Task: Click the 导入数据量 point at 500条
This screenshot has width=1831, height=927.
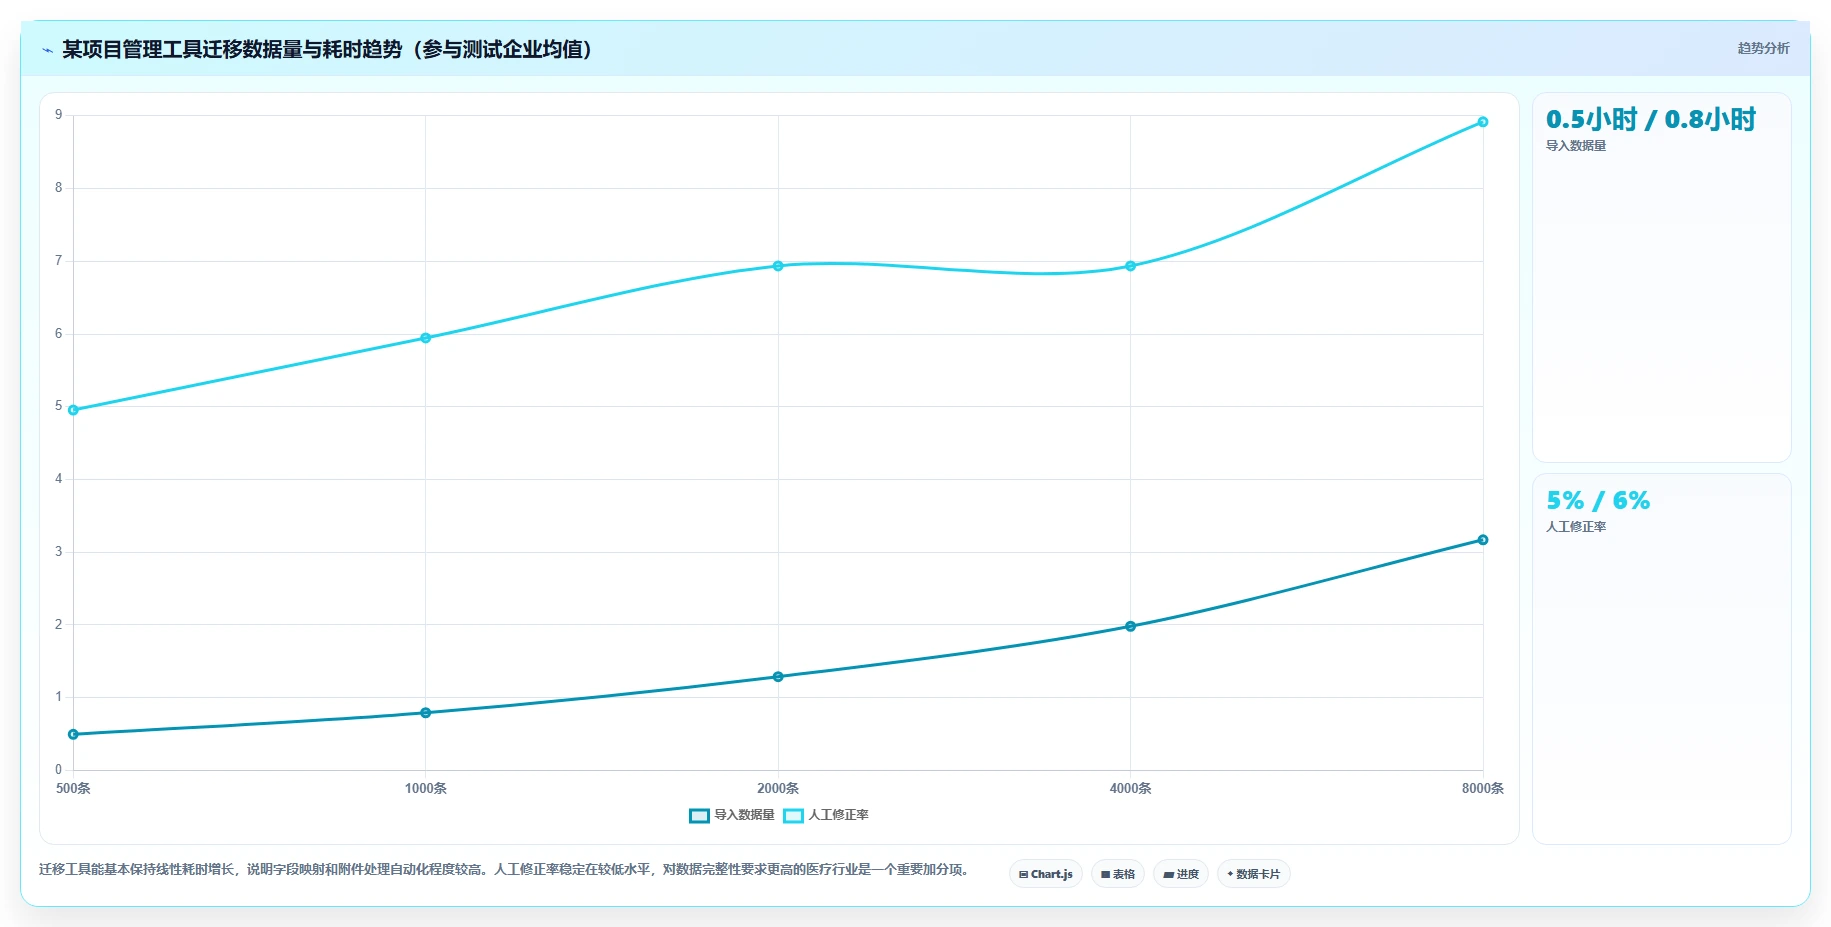Action: click(x=73, y=734)
